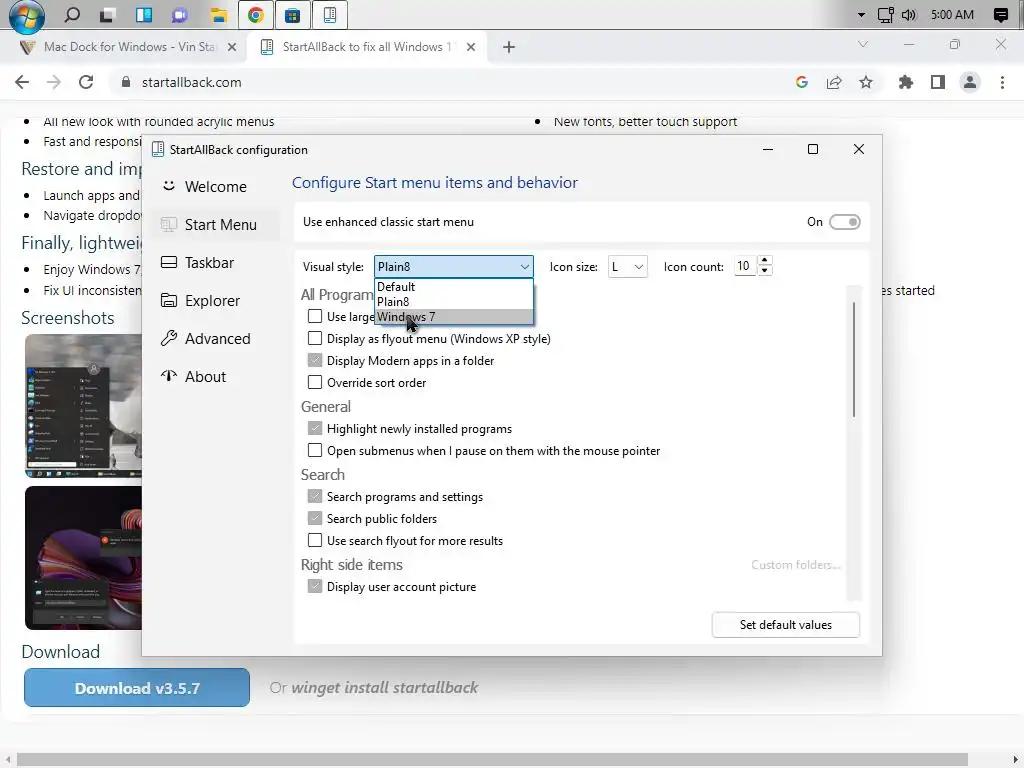This screenshot has width=1024, height=768.
Task: Open File Explorer from the taskbar
Action: 218,14
